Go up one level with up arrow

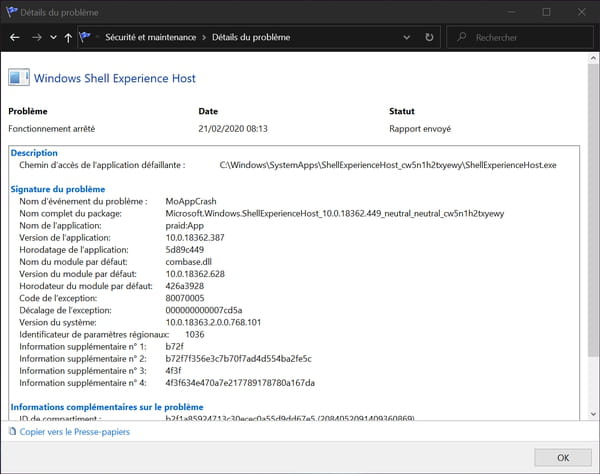(68, 37)
